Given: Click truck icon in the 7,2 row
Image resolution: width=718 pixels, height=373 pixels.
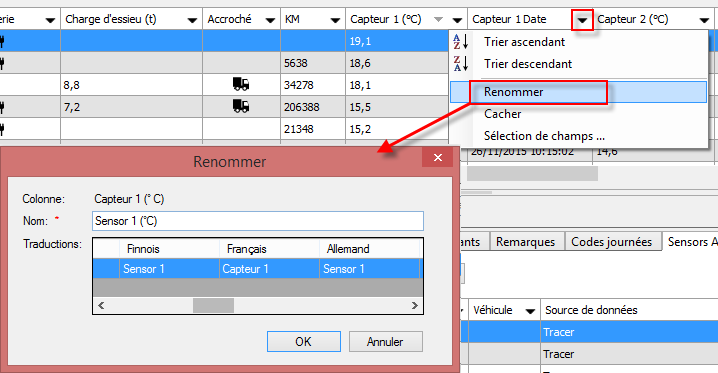Looking at the screenshot, I should coord(241,106).
